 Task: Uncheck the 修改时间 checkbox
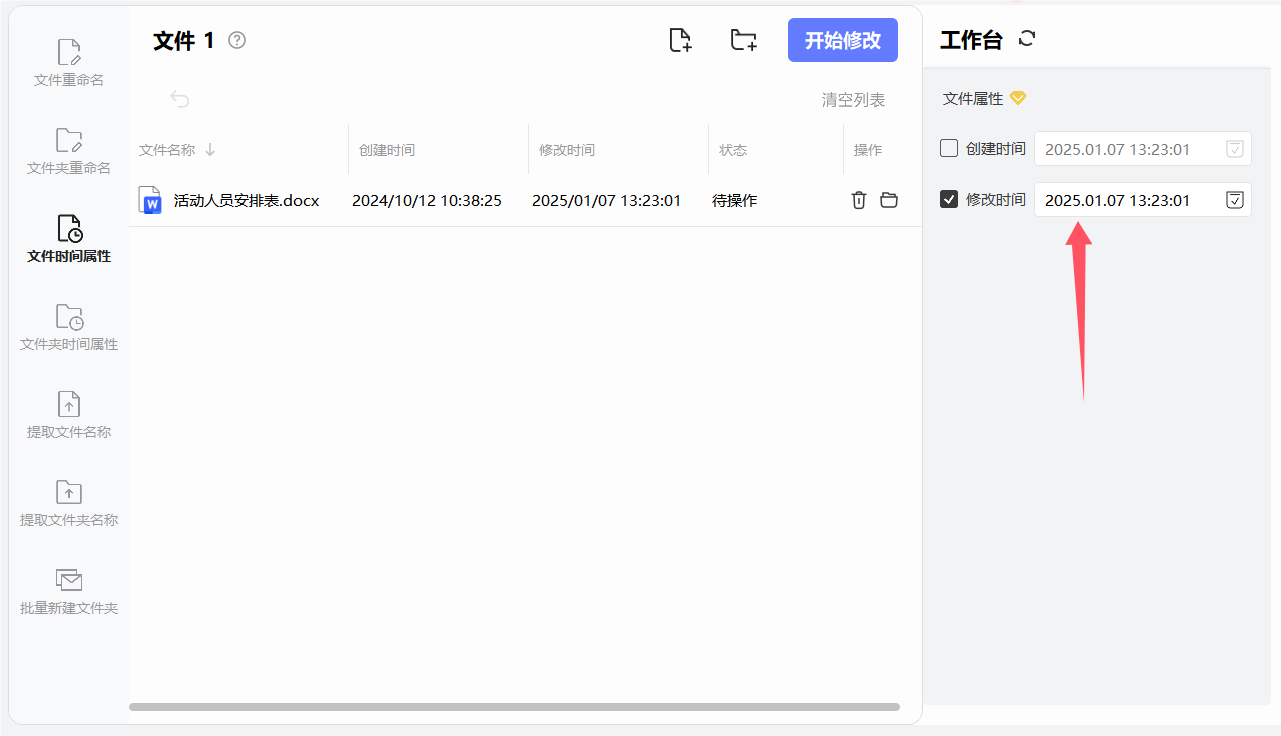(949, 199)
